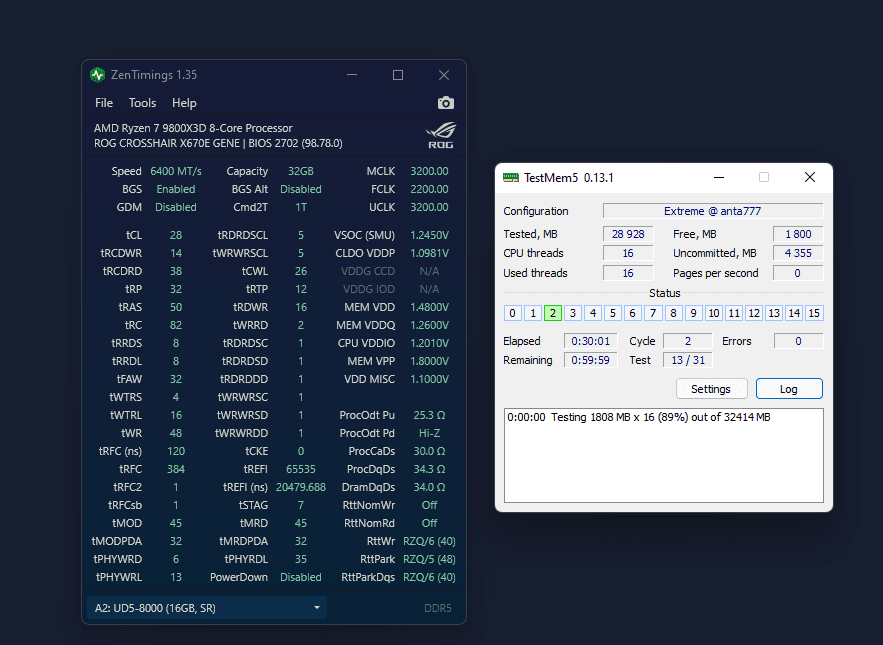This screenshot has width=883, height=645.
Task: Click the tRFC value 384
Action: [176, 469]
